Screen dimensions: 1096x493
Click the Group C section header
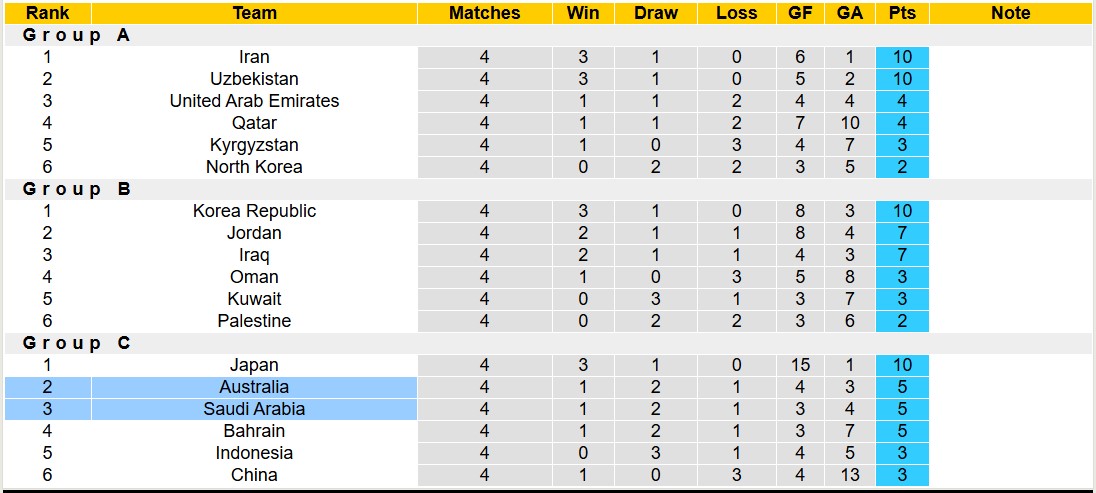point(77,343)
